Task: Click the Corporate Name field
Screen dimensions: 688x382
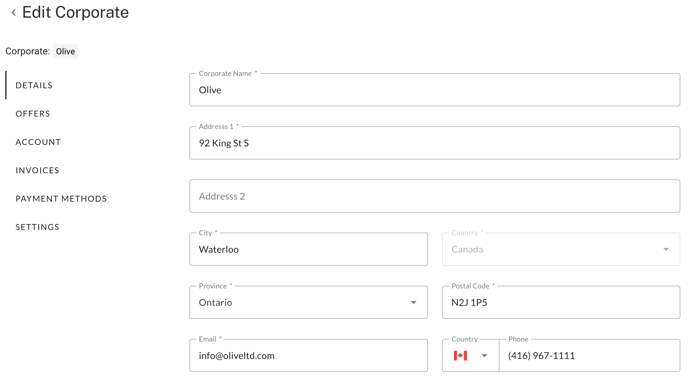Action: tap(434, 90)
